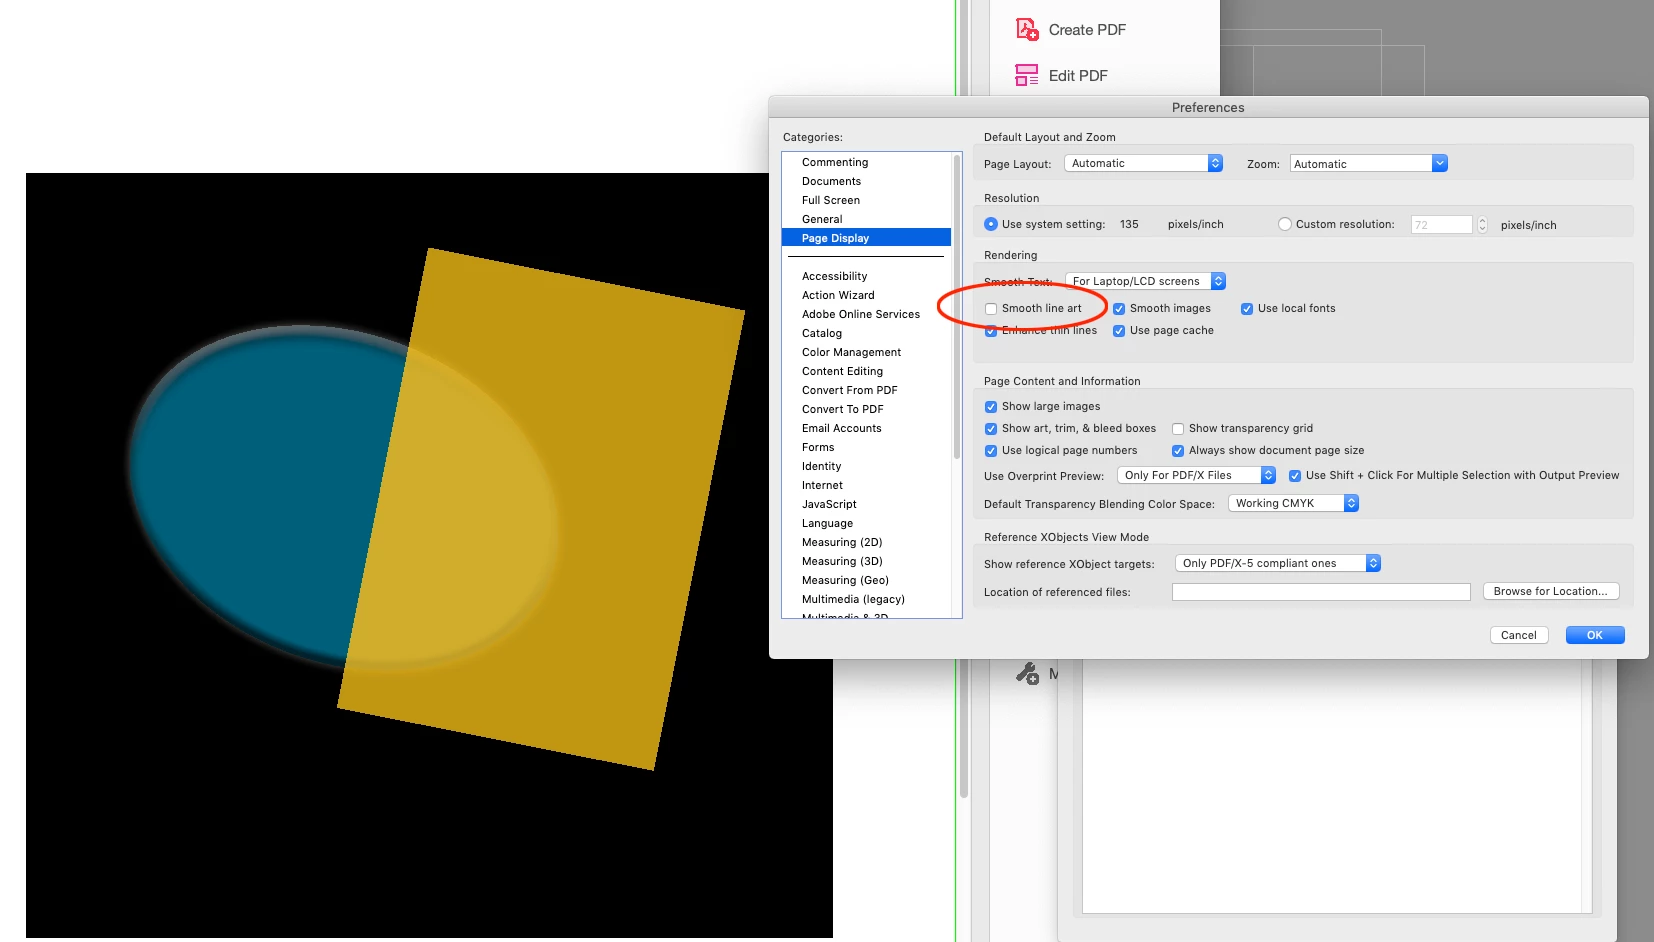Open the Transparency Blending Color Space dropdown
Screen dimensions: 1654x942
coord(1294,503)
